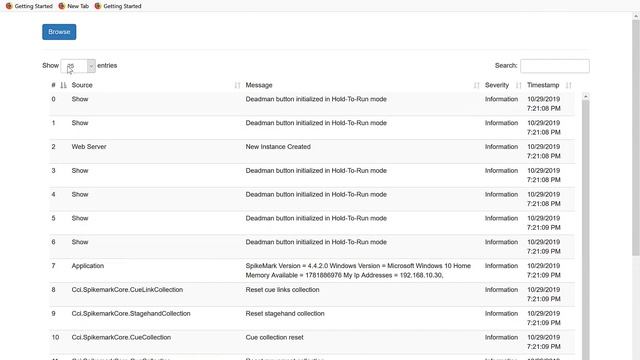Open second Getting Started bookmark
Screen dimensions: 640x360
pyautogui.click(x=118, y=6)
